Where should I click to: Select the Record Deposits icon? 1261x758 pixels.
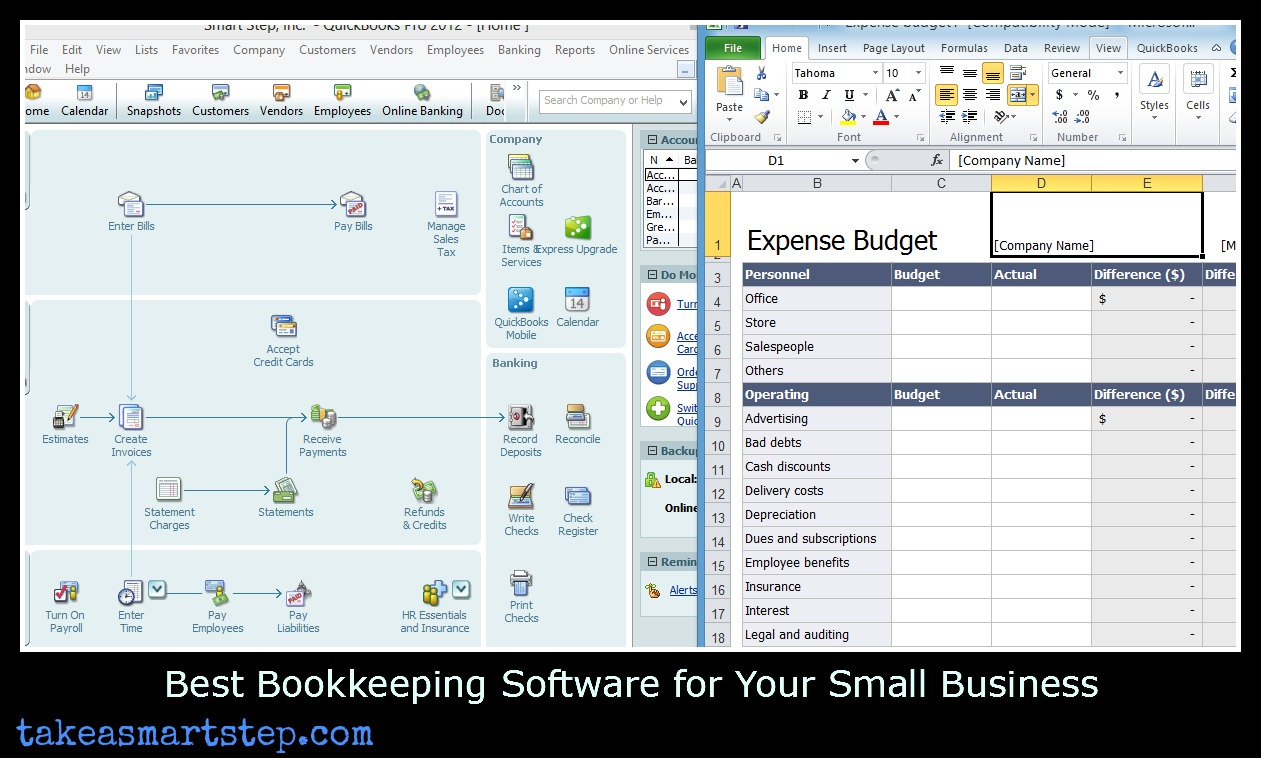tap(520, 418)
